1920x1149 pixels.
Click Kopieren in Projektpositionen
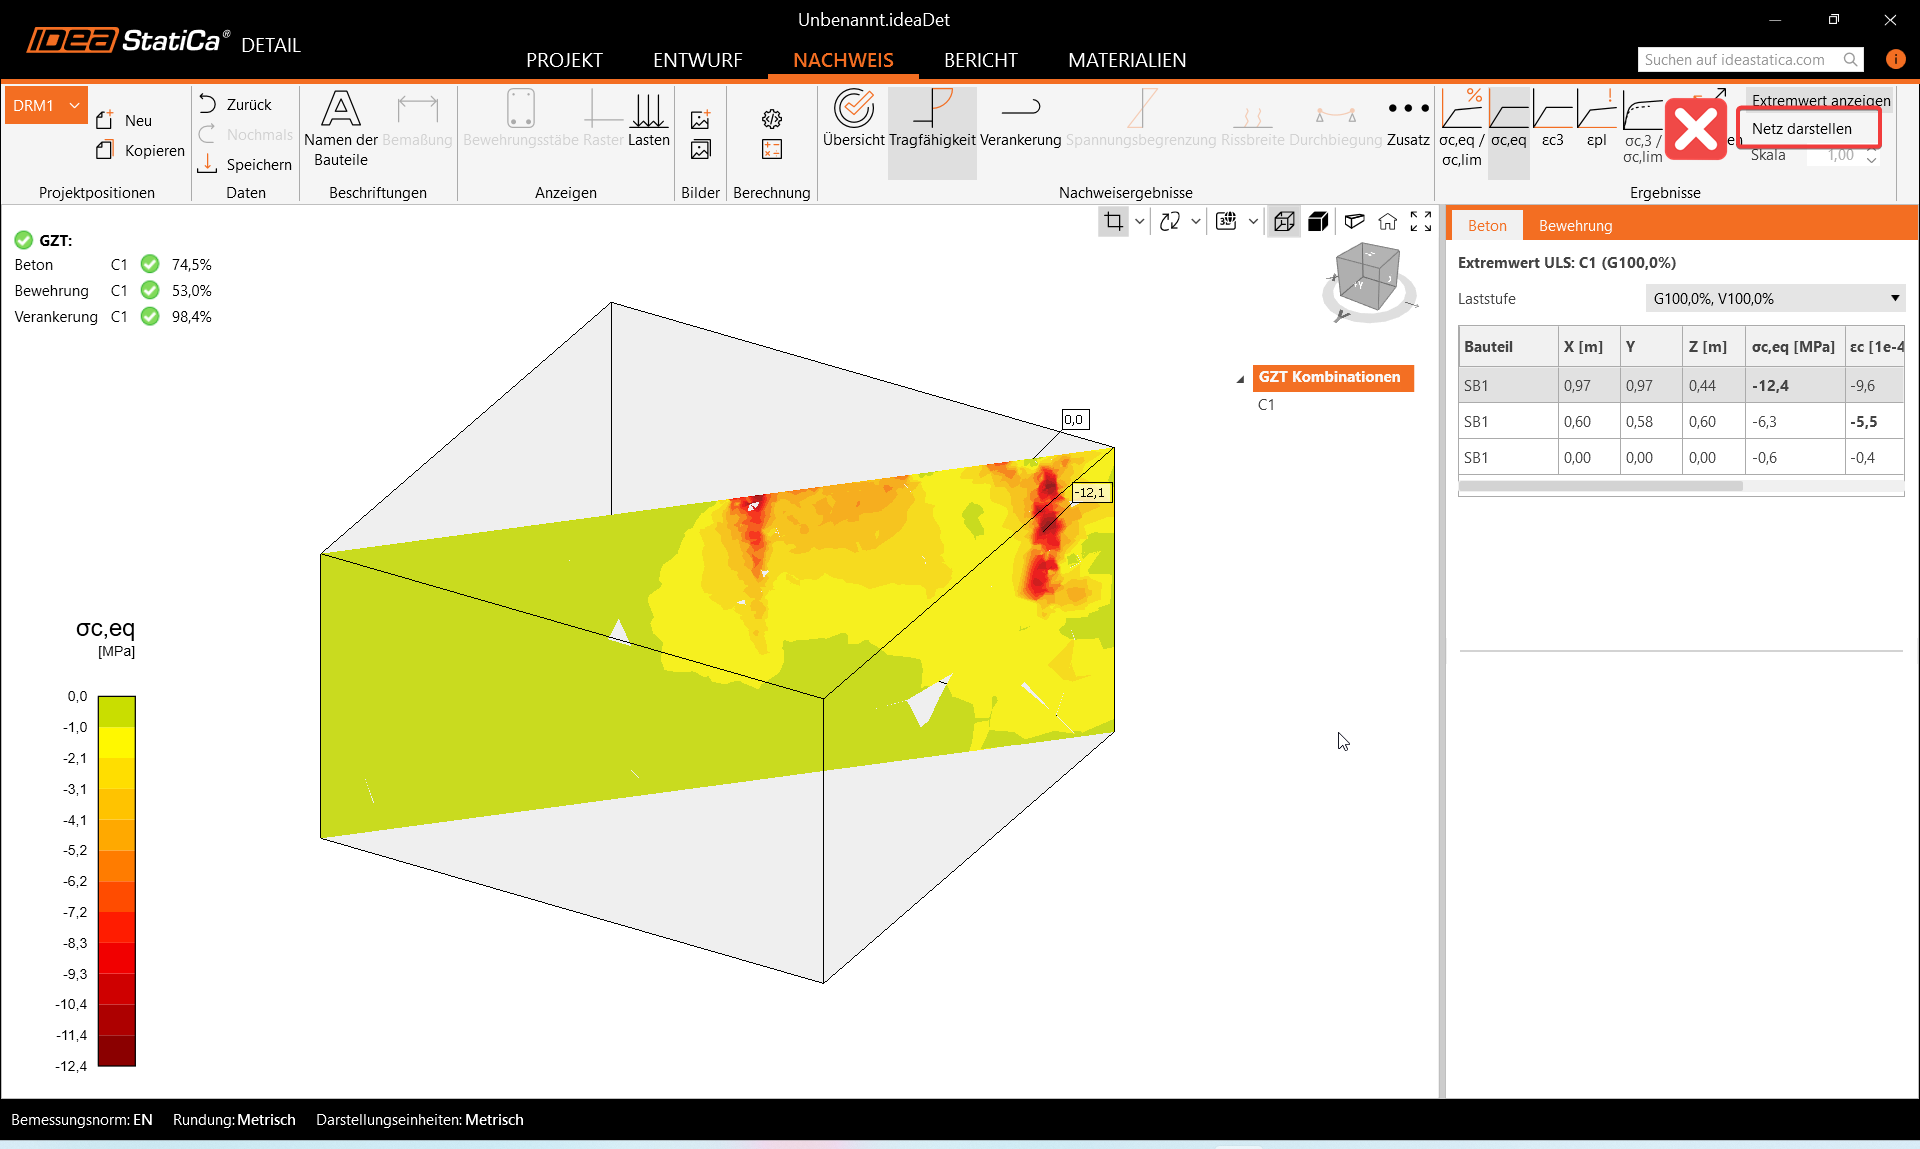pyautogui.click(x=141, y=151)
